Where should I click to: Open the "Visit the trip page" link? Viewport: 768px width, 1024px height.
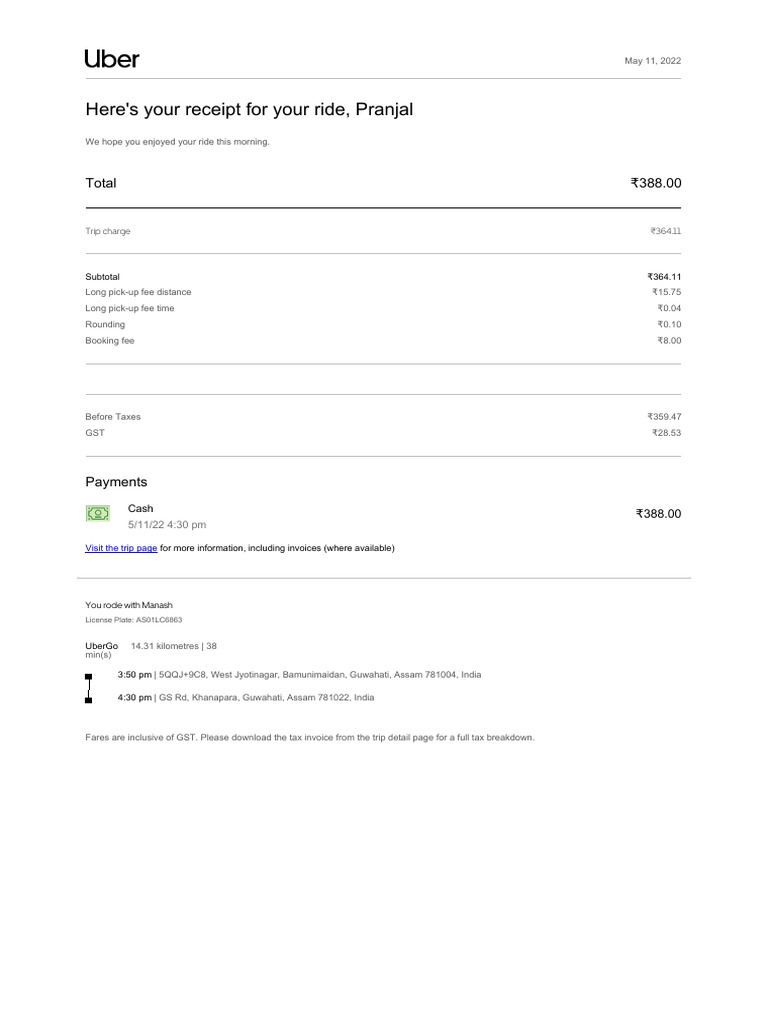tap(121, 548)
